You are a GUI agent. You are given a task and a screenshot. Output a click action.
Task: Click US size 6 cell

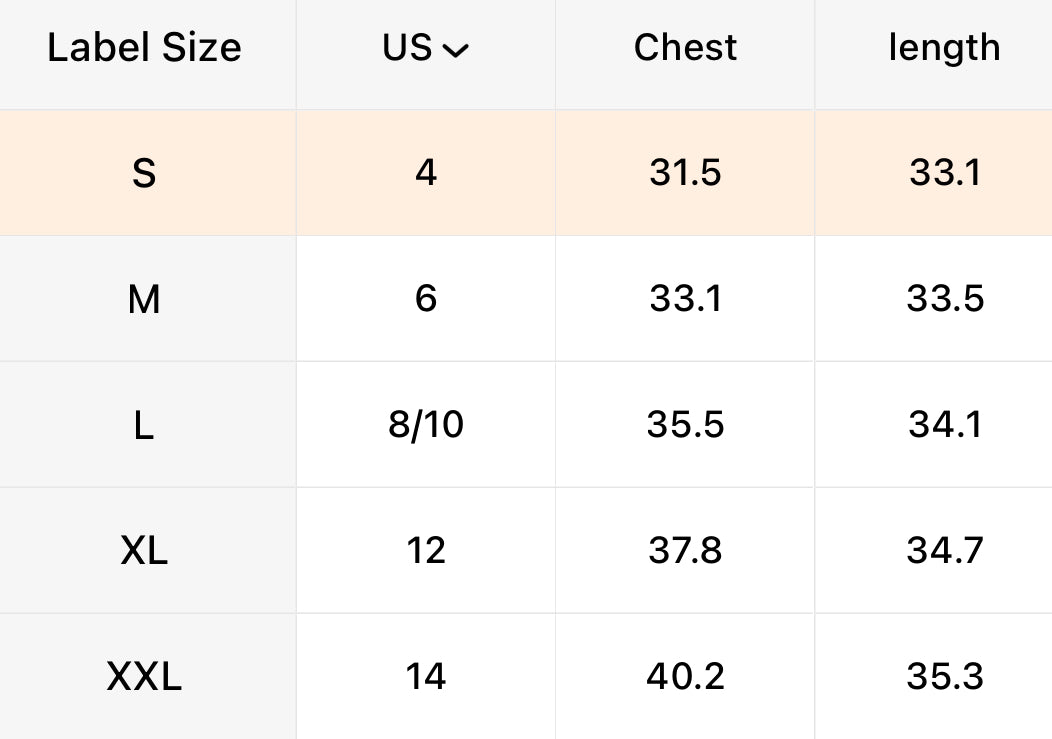(426, 299)
